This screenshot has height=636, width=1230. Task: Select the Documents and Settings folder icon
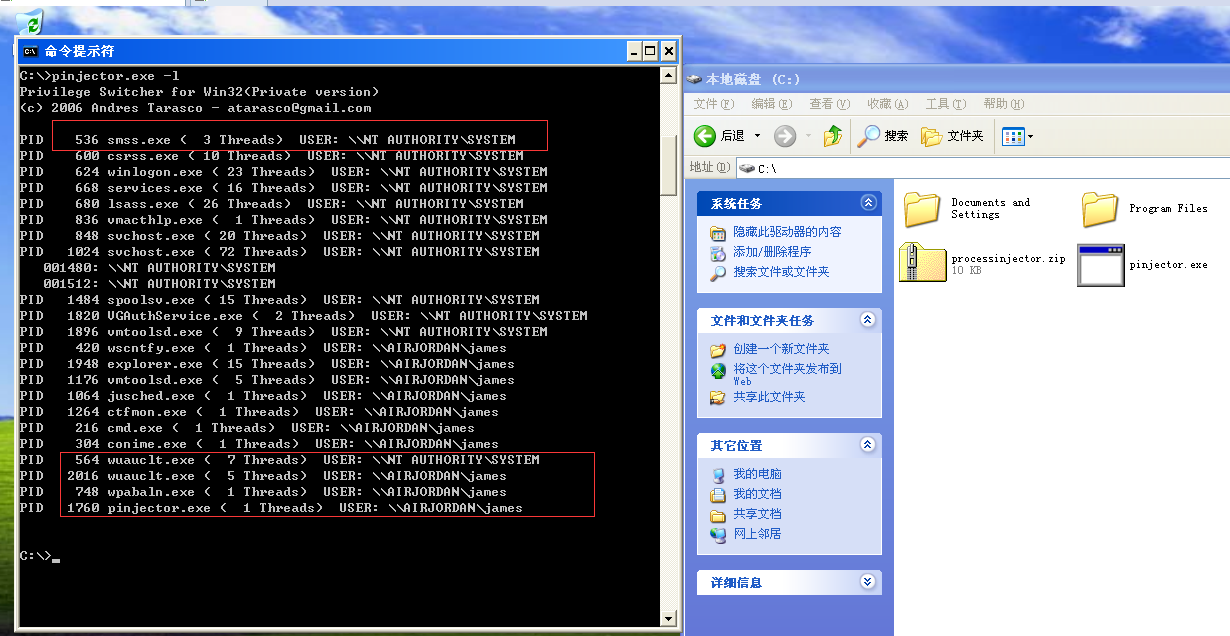pos(922,209)
